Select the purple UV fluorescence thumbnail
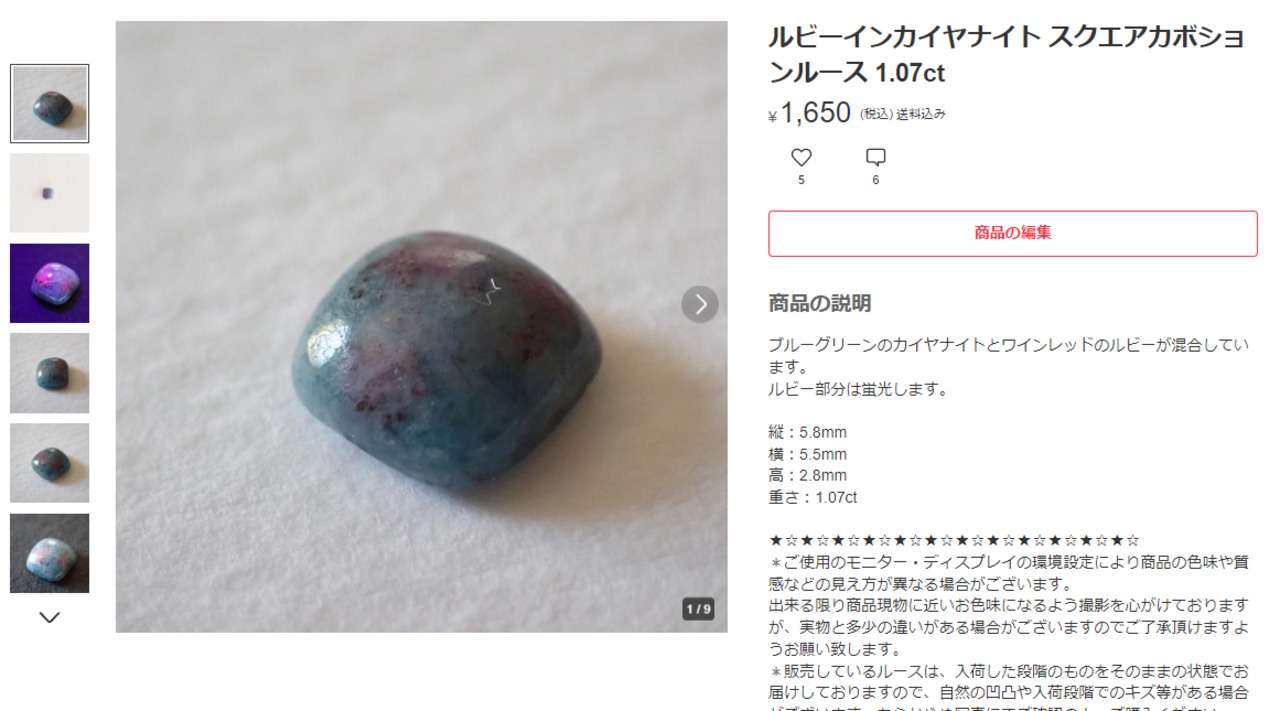The width and height of the screenshot is (1280, 711). (50, 283)
